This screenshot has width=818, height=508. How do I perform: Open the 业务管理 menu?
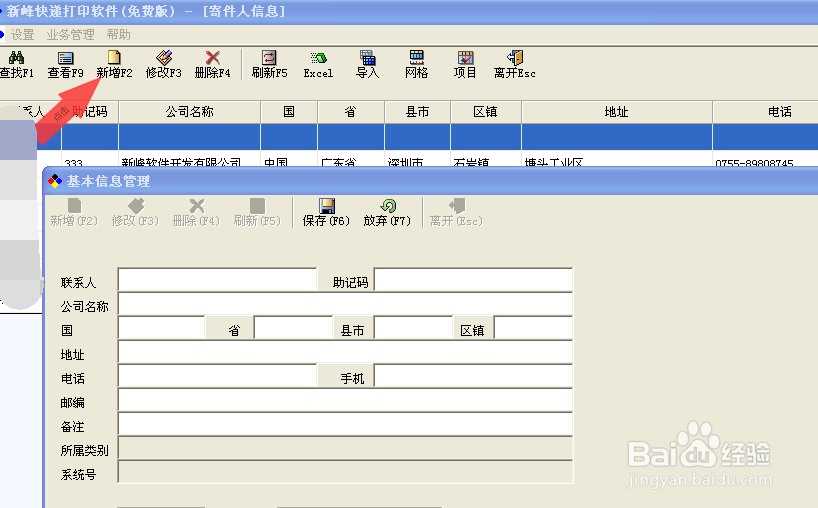point(70,35)
